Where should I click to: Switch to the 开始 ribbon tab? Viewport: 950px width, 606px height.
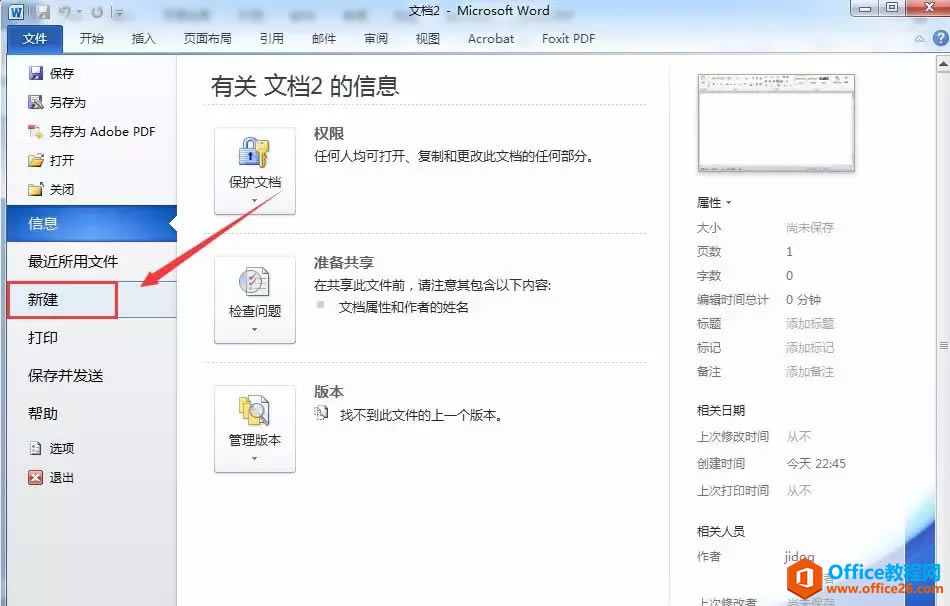(91, 39)
